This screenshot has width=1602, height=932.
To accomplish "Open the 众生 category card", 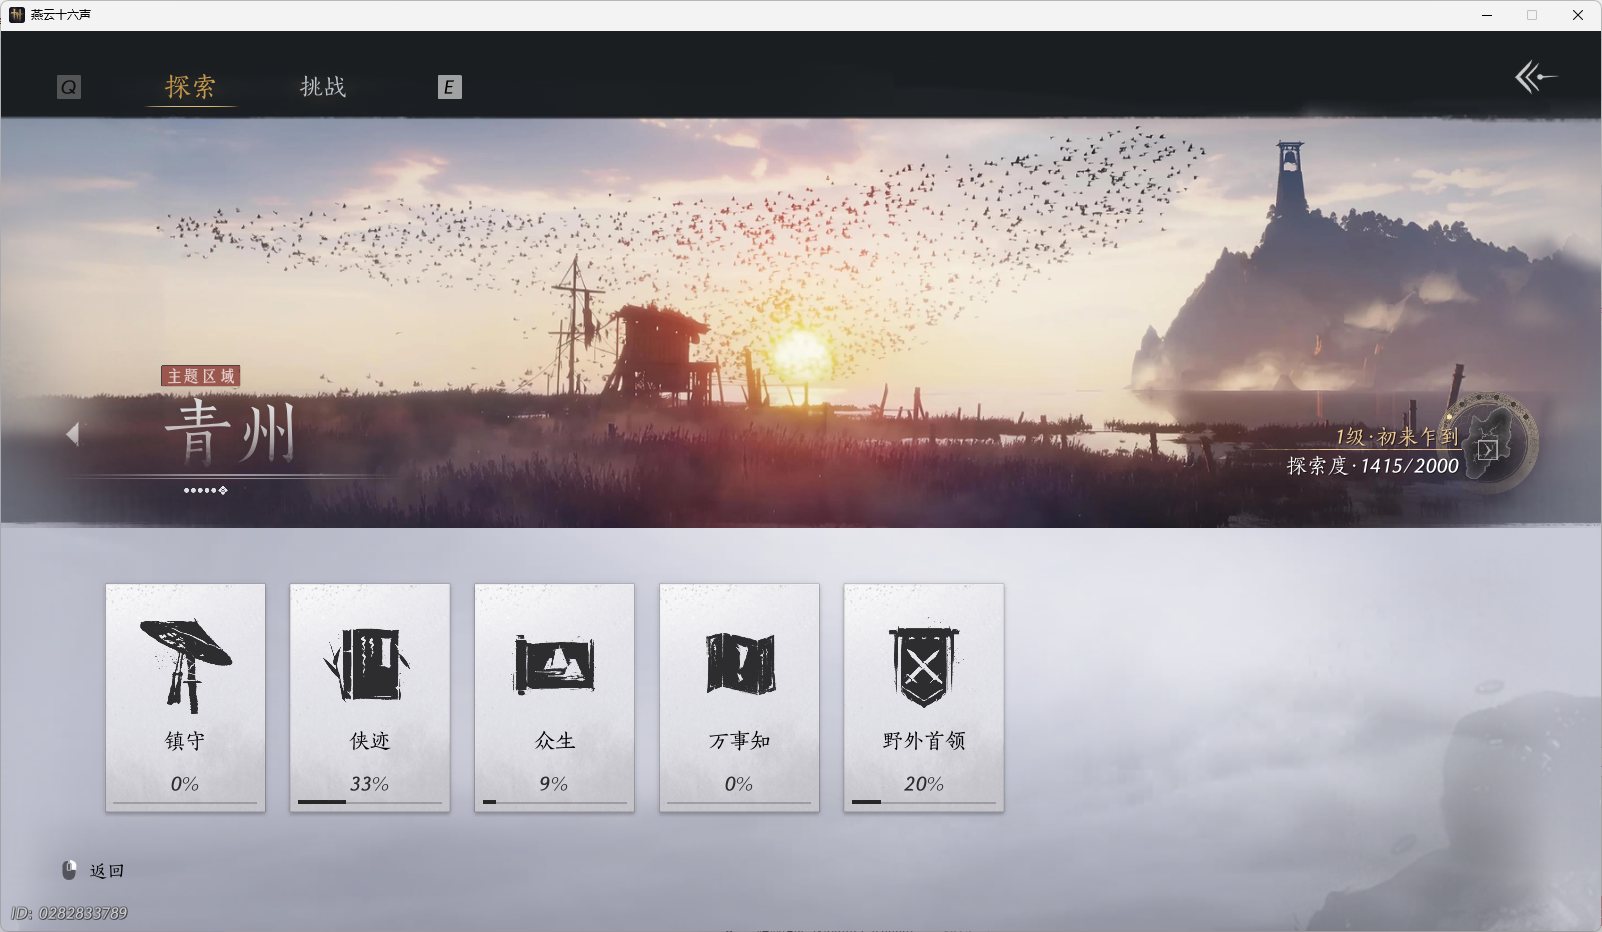I will click(x=553, y=697).
